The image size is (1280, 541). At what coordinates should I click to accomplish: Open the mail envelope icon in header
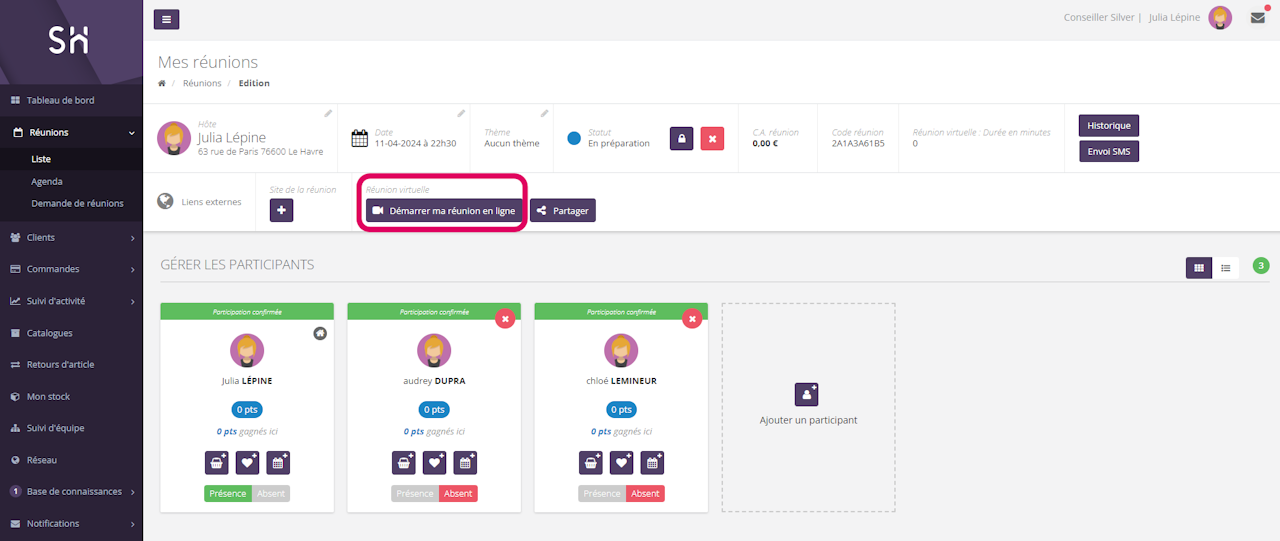tap(1258, 18)
